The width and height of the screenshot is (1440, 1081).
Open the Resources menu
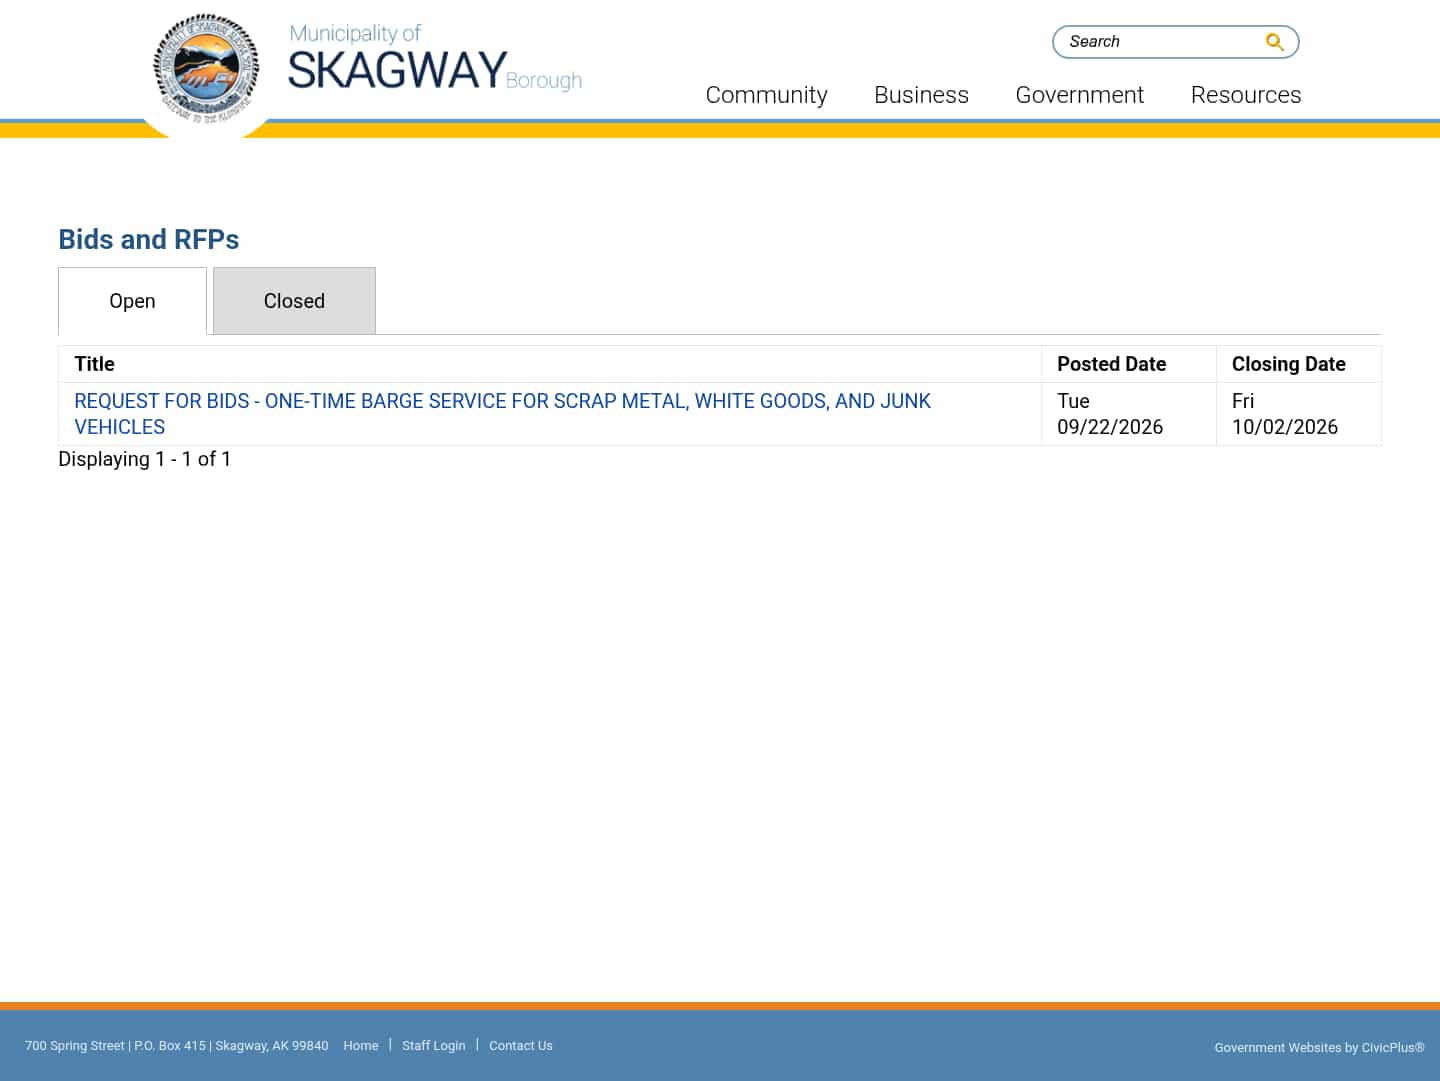(1245, 95)
